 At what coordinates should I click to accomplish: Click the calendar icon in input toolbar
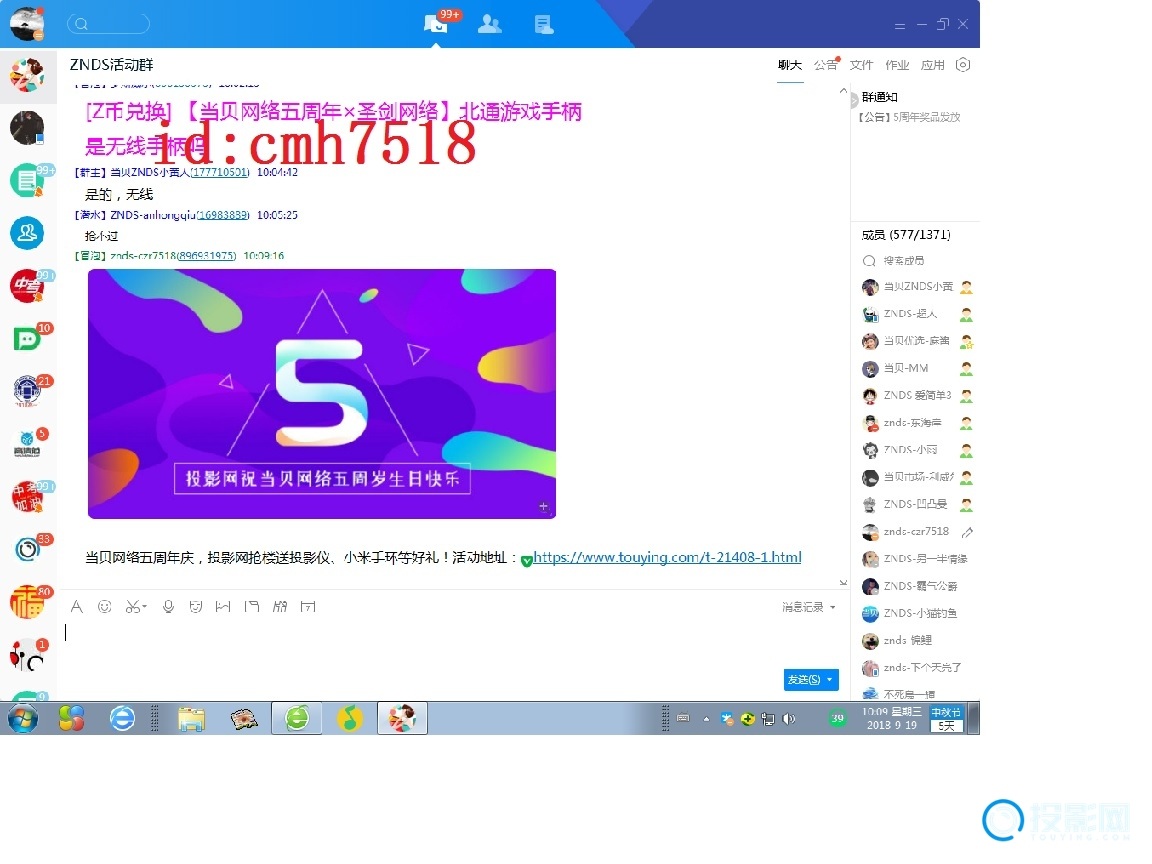308,606
